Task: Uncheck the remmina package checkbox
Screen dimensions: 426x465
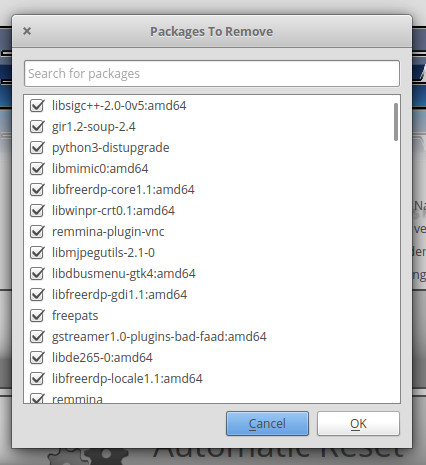Action: coord(37,398)
